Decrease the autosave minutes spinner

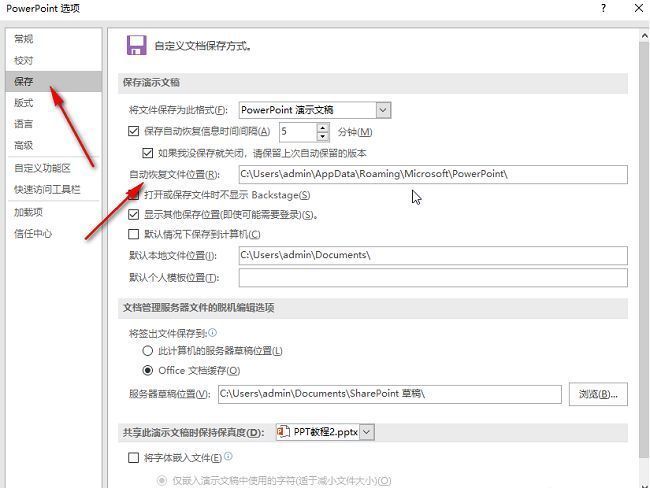(323, 136)
